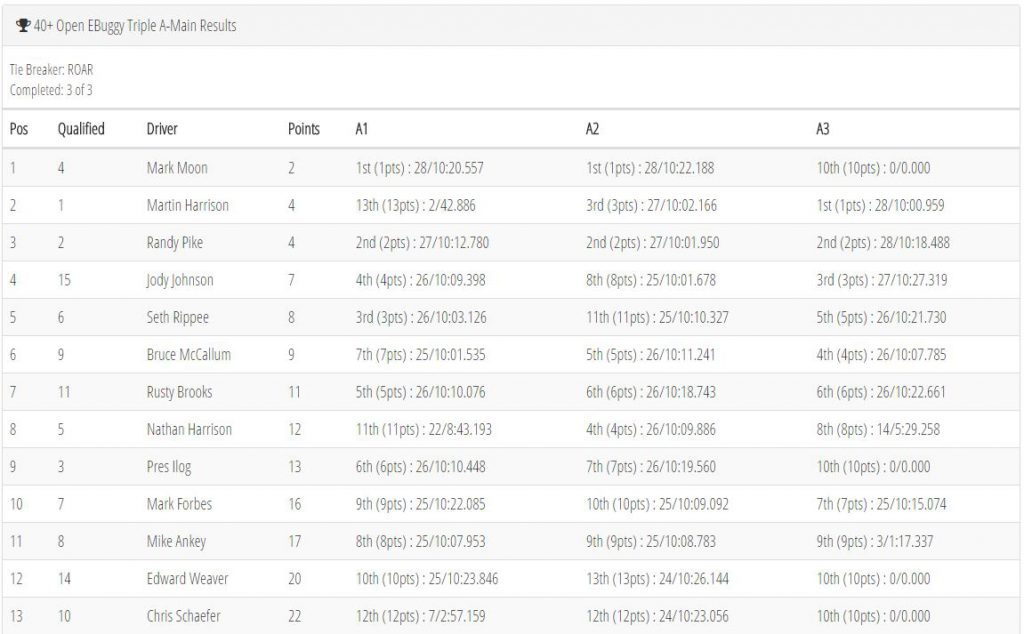Click the 'A1' column header

[x=362, y=129]
